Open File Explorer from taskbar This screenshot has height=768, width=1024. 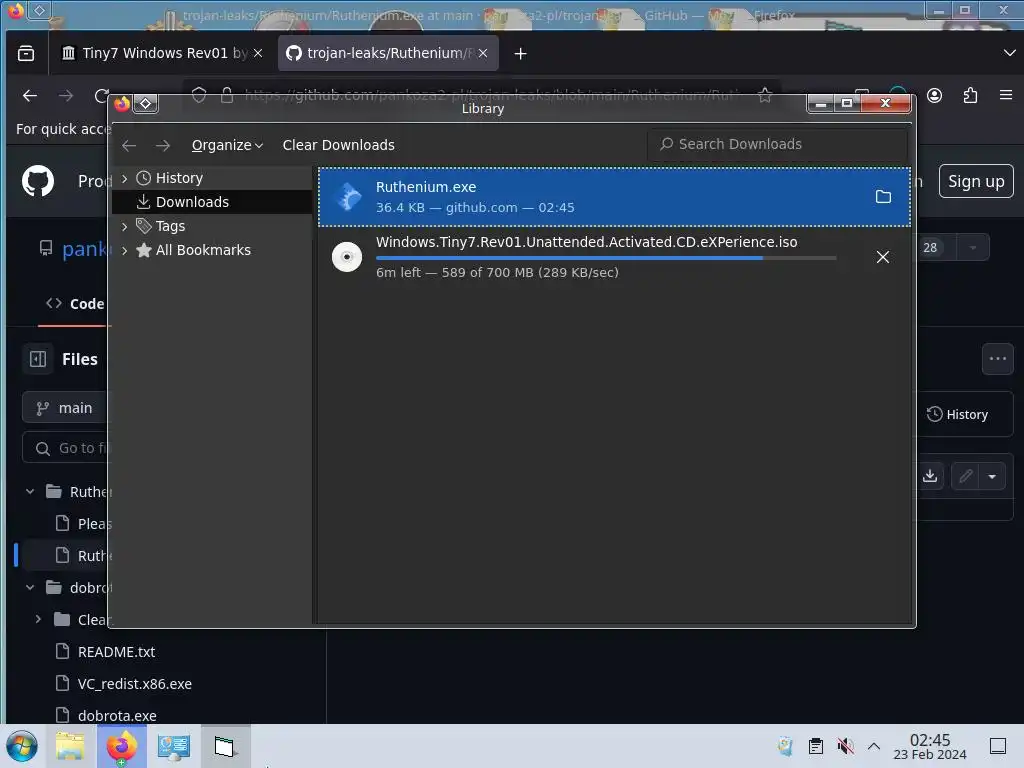pyautogui.click(x=71, y=746)
